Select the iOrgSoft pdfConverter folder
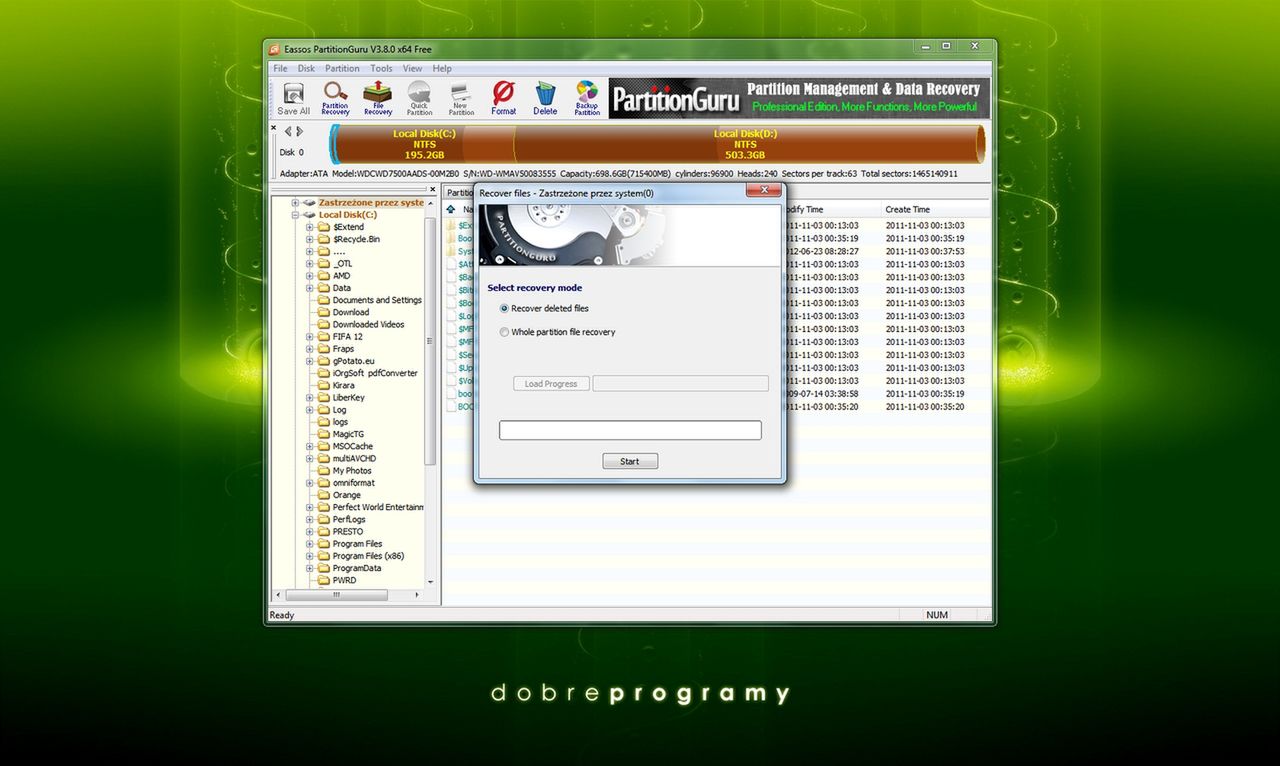 (375, 373)
